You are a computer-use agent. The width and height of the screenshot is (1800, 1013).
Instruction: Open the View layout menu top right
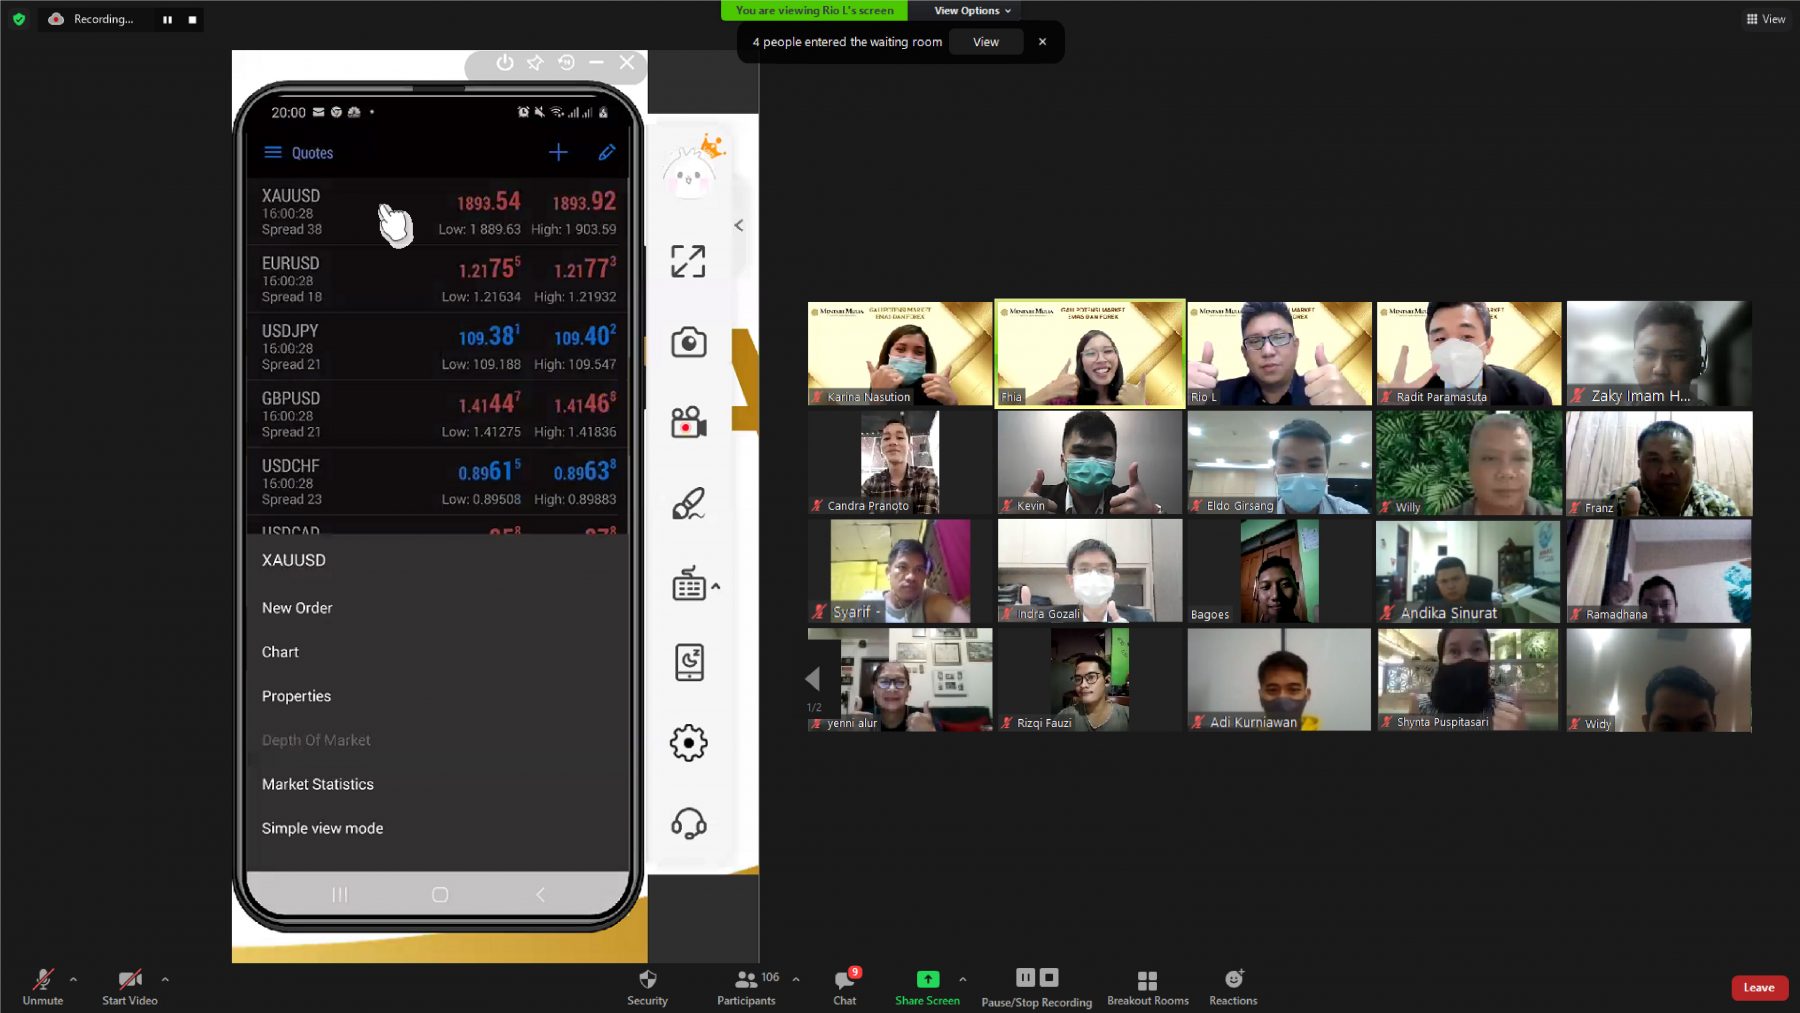click(x=1766, y=18)
